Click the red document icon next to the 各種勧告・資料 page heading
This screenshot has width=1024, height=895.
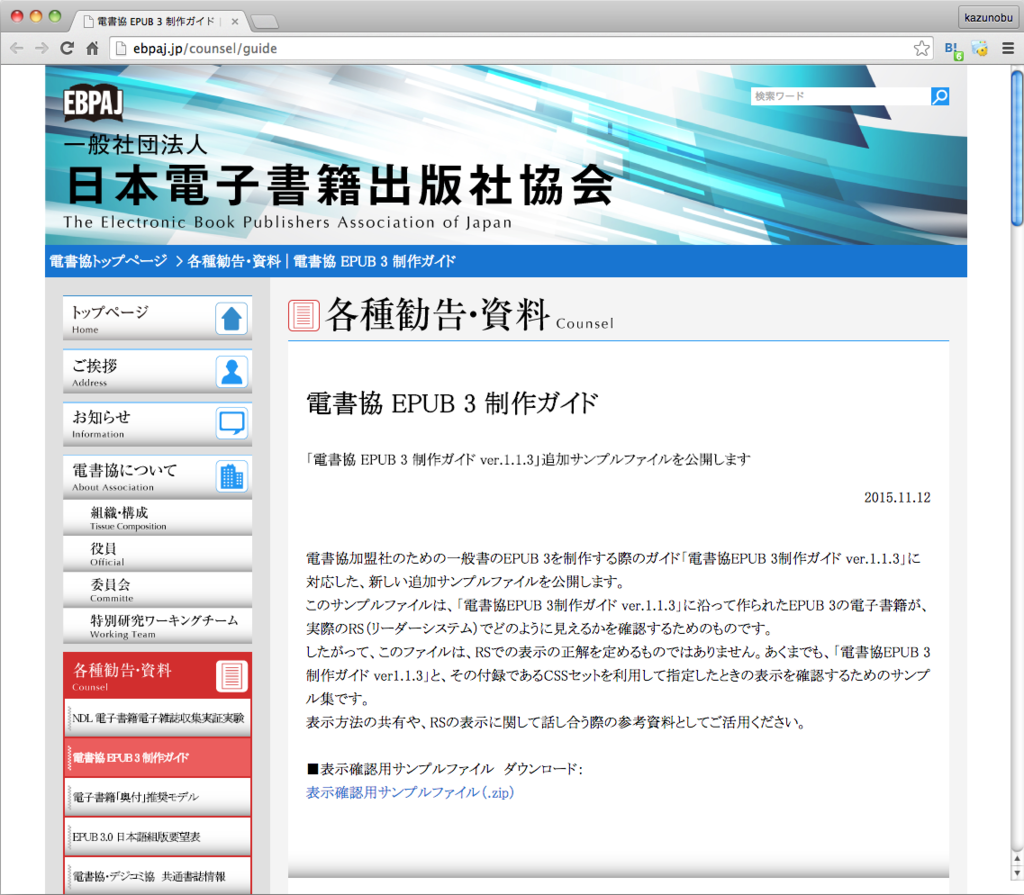(304, 316)
